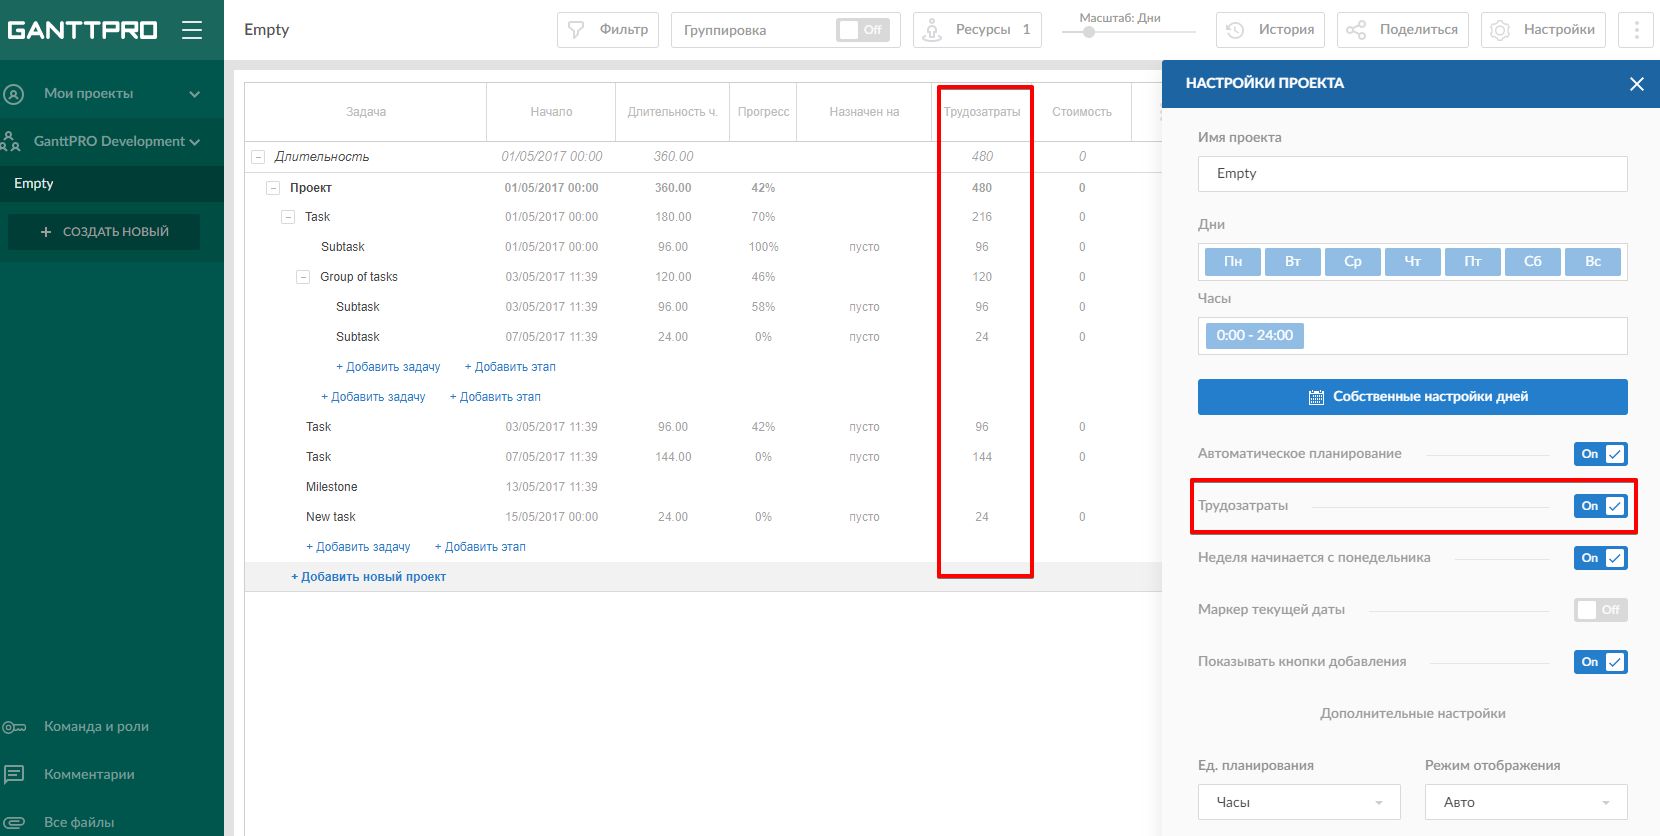Click the Масштаб zoom slider handle
Viewport: 1660px width, 836px height.
coord(1089,32)
